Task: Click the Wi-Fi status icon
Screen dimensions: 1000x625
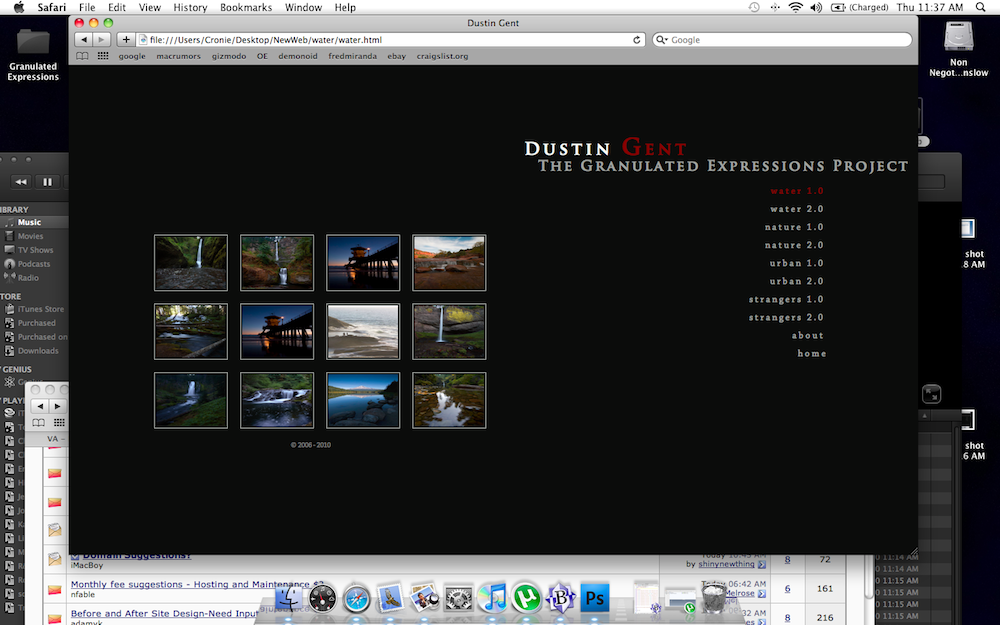Action: click(x=795, y=8)
